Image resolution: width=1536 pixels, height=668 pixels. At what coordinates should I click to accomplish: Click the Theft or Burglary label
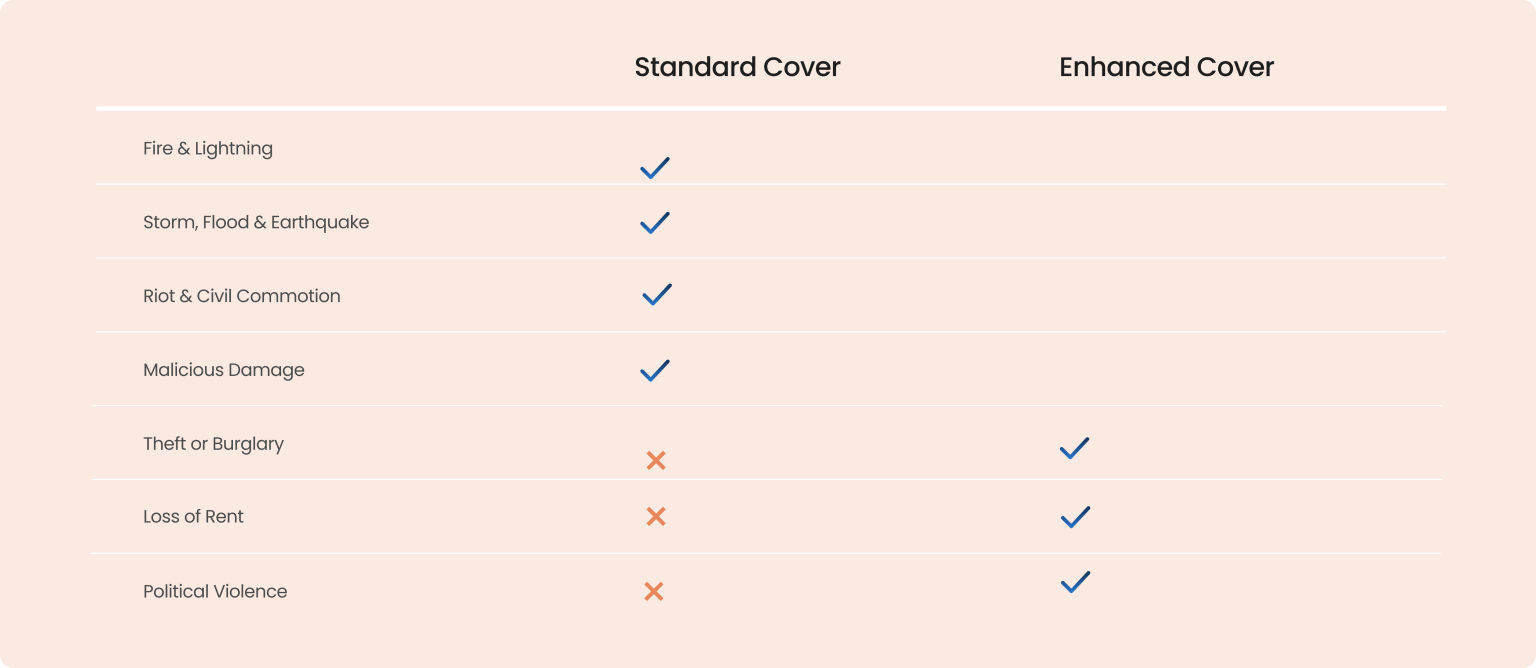(213, 444)
